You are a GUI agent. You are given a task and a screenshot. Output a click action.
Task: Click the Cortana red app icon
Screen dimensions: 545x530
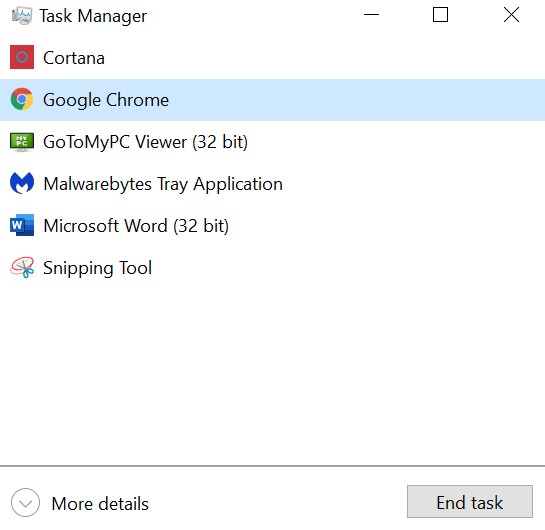(x=22, y=57)
